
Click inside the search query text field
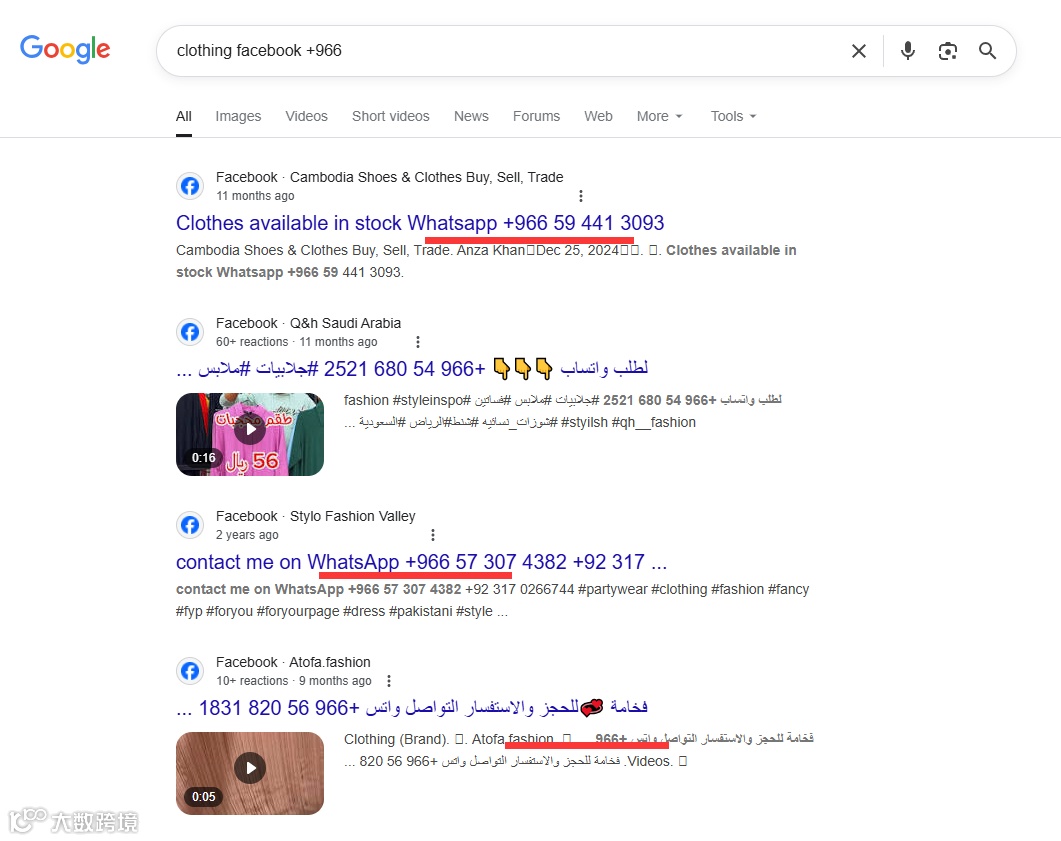tap(501, 51)
